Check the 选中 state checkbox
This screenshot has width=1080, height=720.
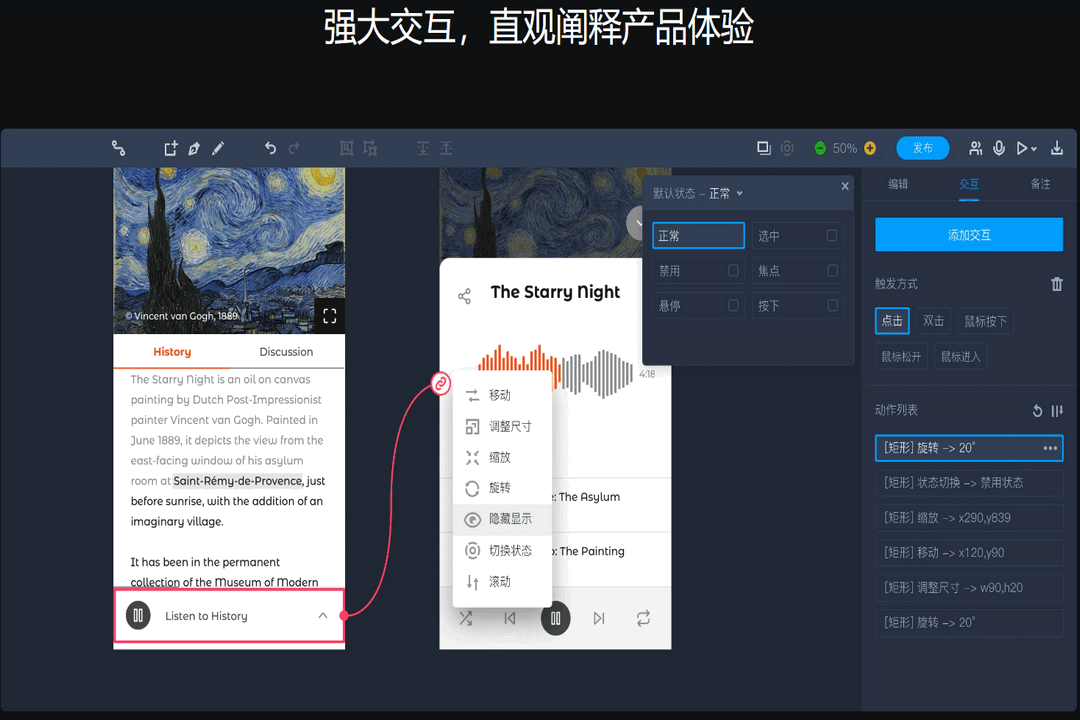(833, 235)
